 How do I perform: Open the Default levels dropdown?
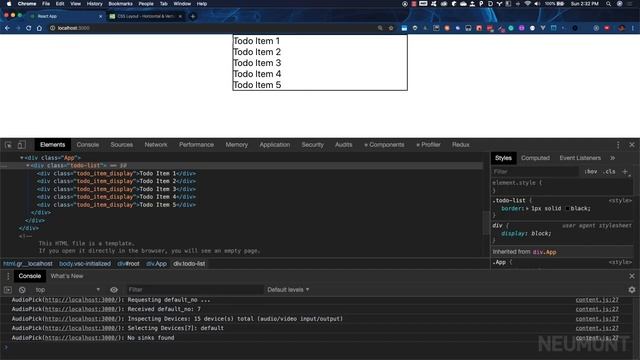288,290
